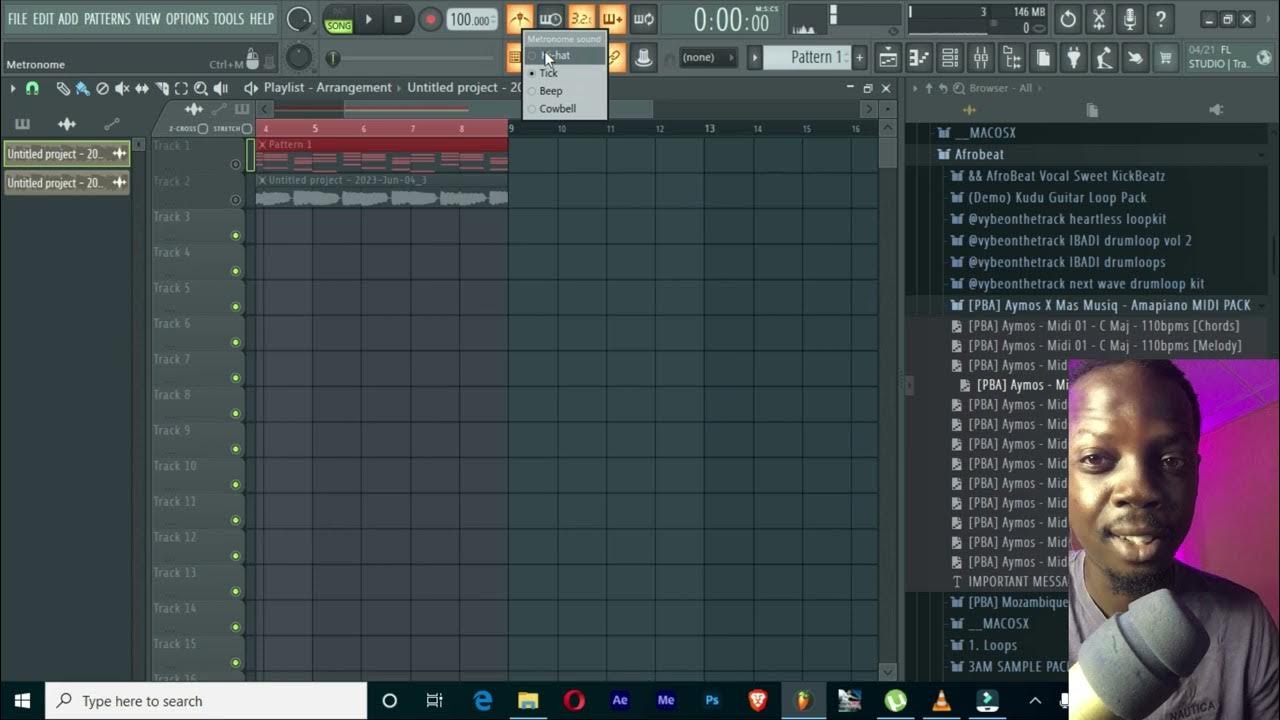Mute Track 12 using its green light
The image size is (1280, 720).
point(236,556)
